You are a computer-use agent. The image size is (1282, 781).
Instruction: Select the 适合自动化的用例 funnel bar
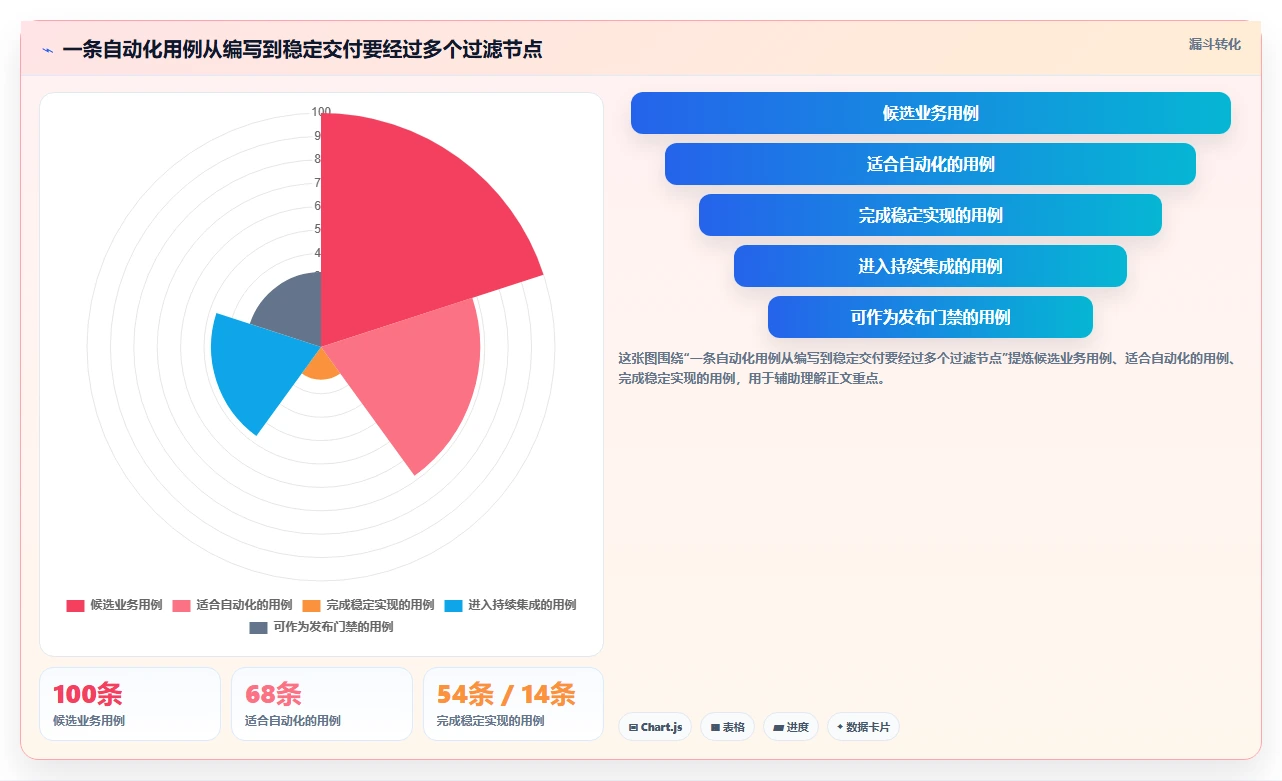pos(930,164)
